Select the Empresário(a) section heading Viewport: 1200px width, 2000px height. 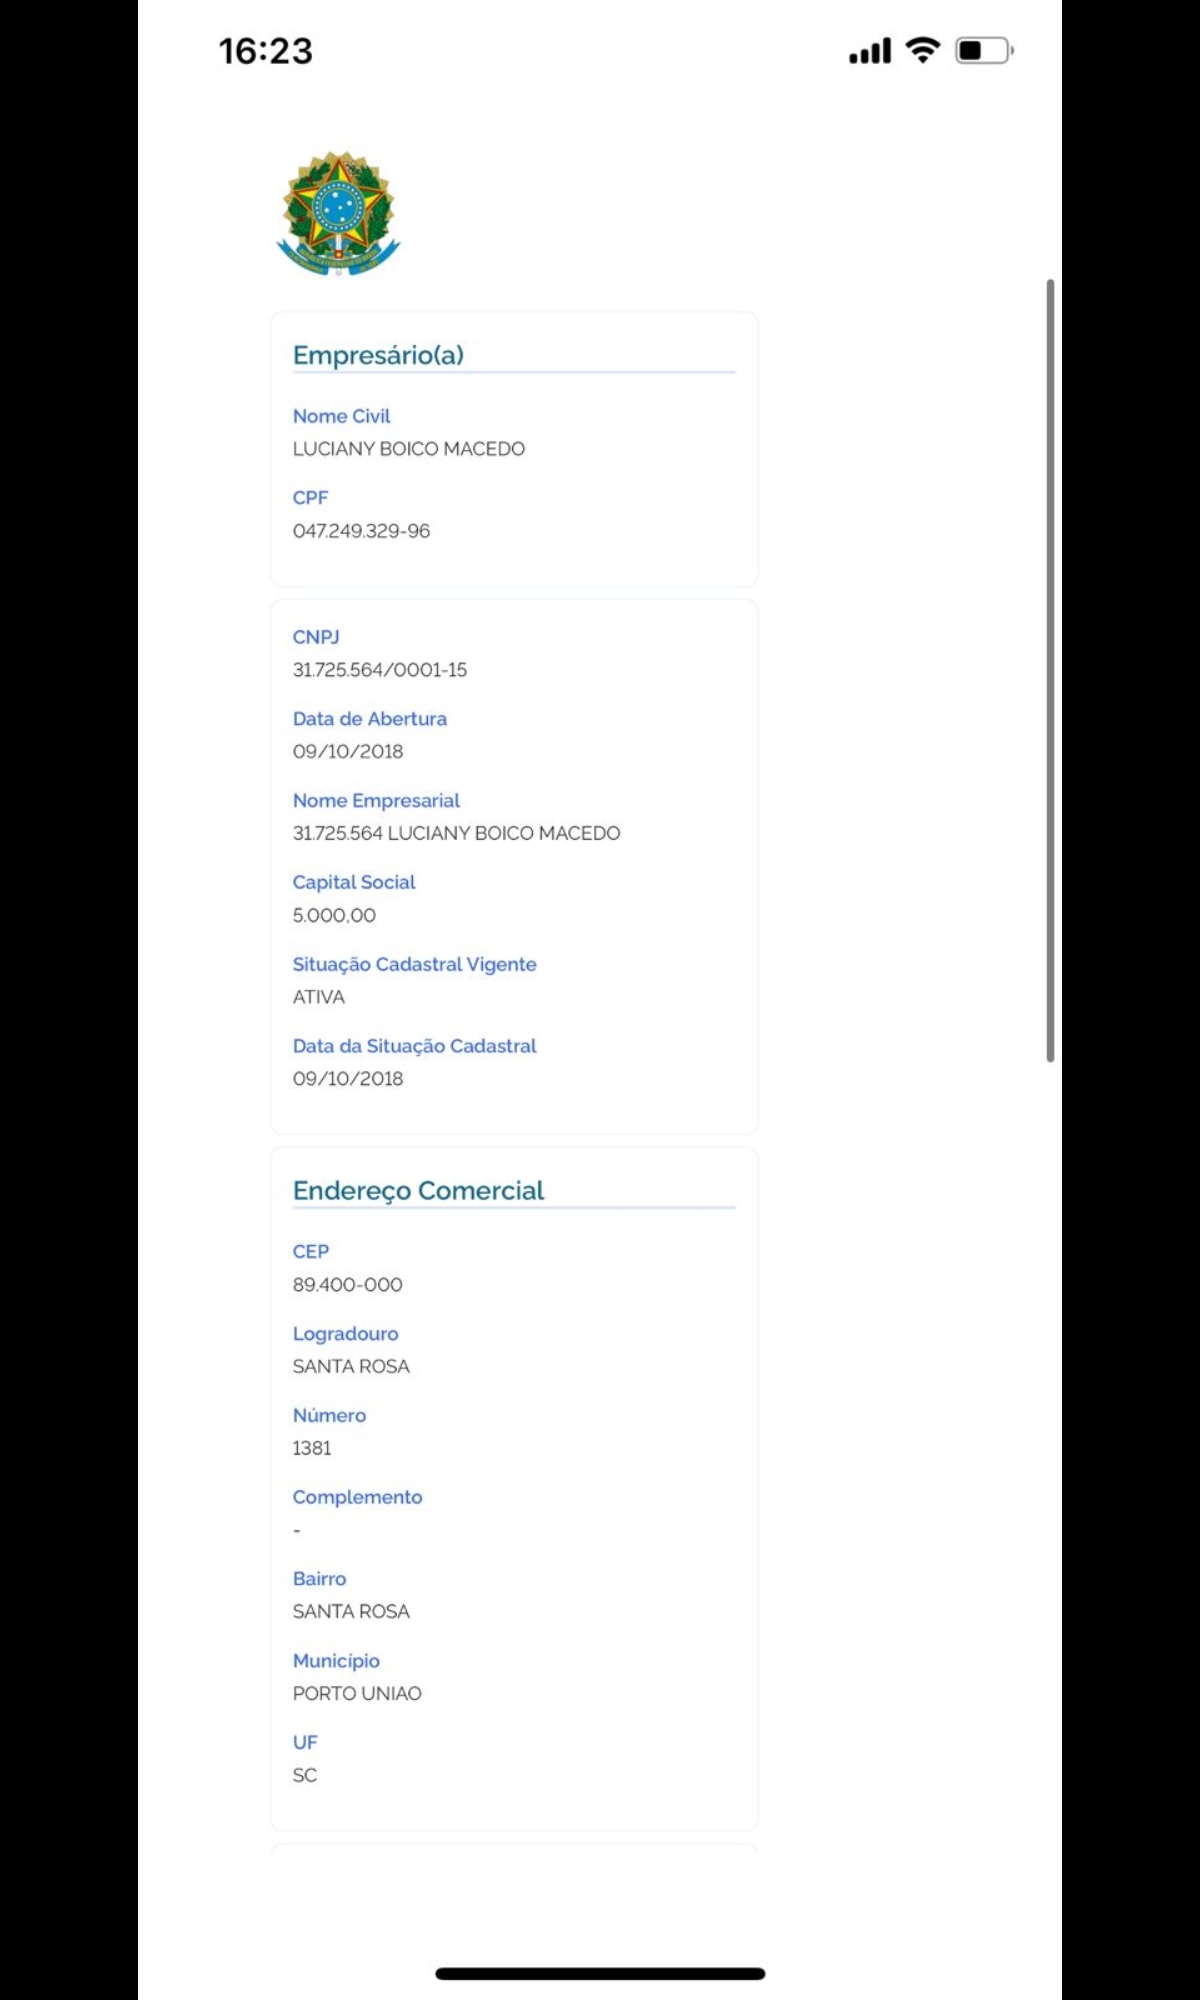[x=378, y=355]
